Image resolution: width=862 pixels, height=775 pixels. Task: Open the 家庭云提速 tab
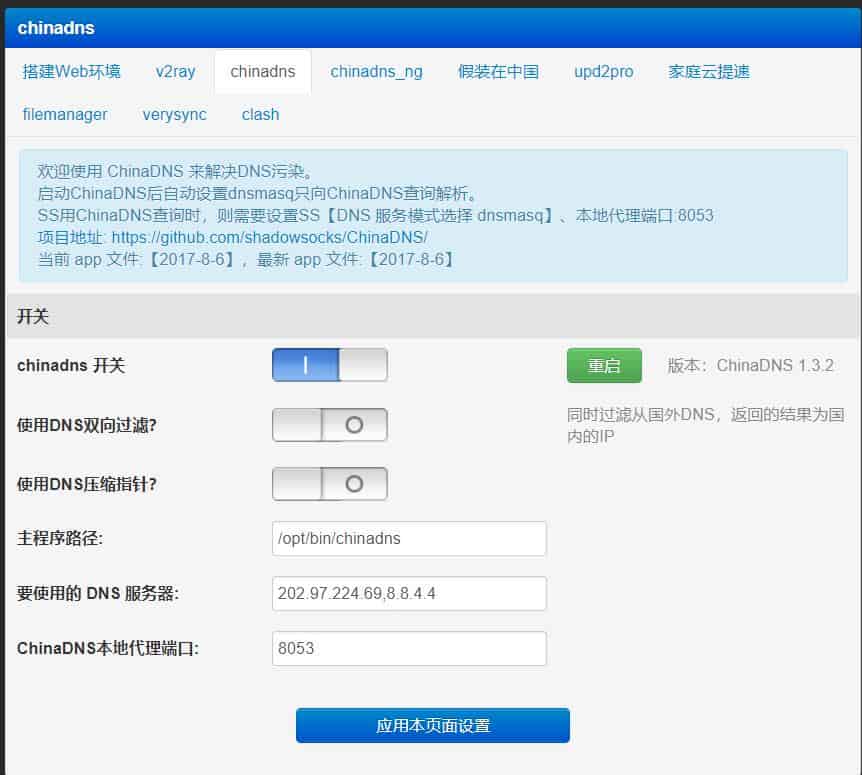(x=707, y=71)
